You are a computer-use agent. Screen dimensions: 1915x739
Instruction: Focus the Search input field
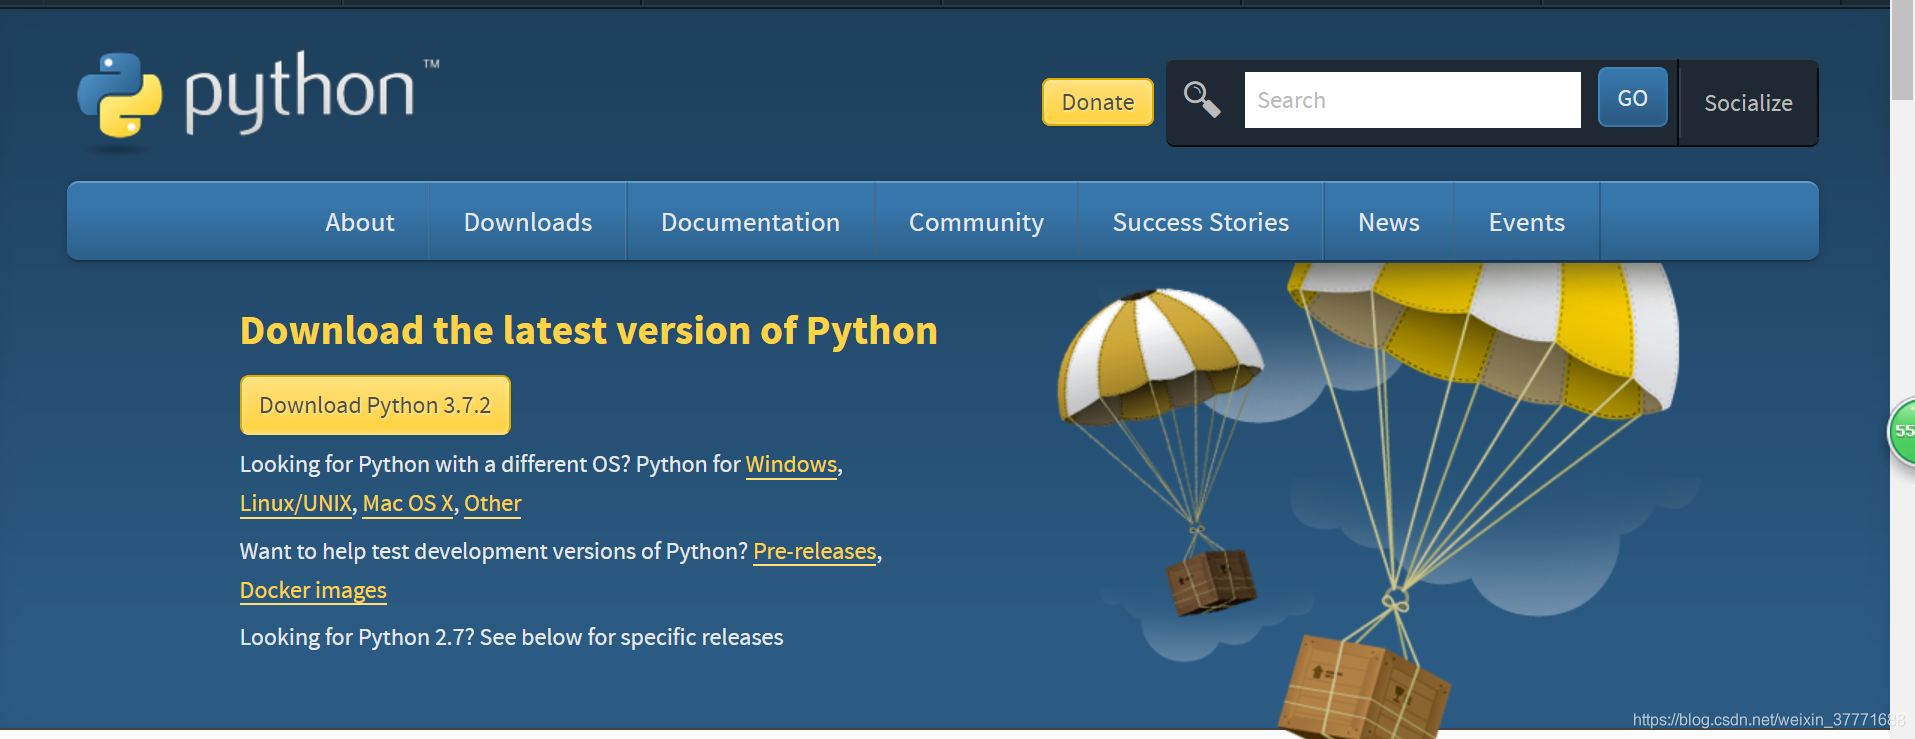point(1412,100)
